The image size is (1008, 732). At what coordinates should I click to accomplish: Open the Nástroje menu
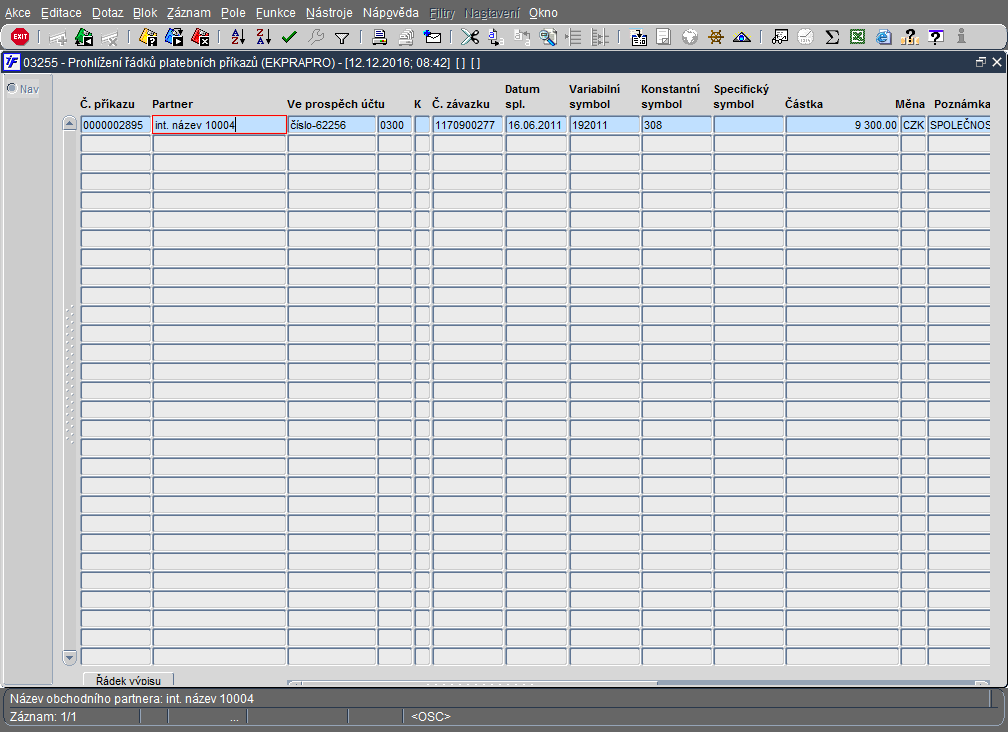point(329,13)
